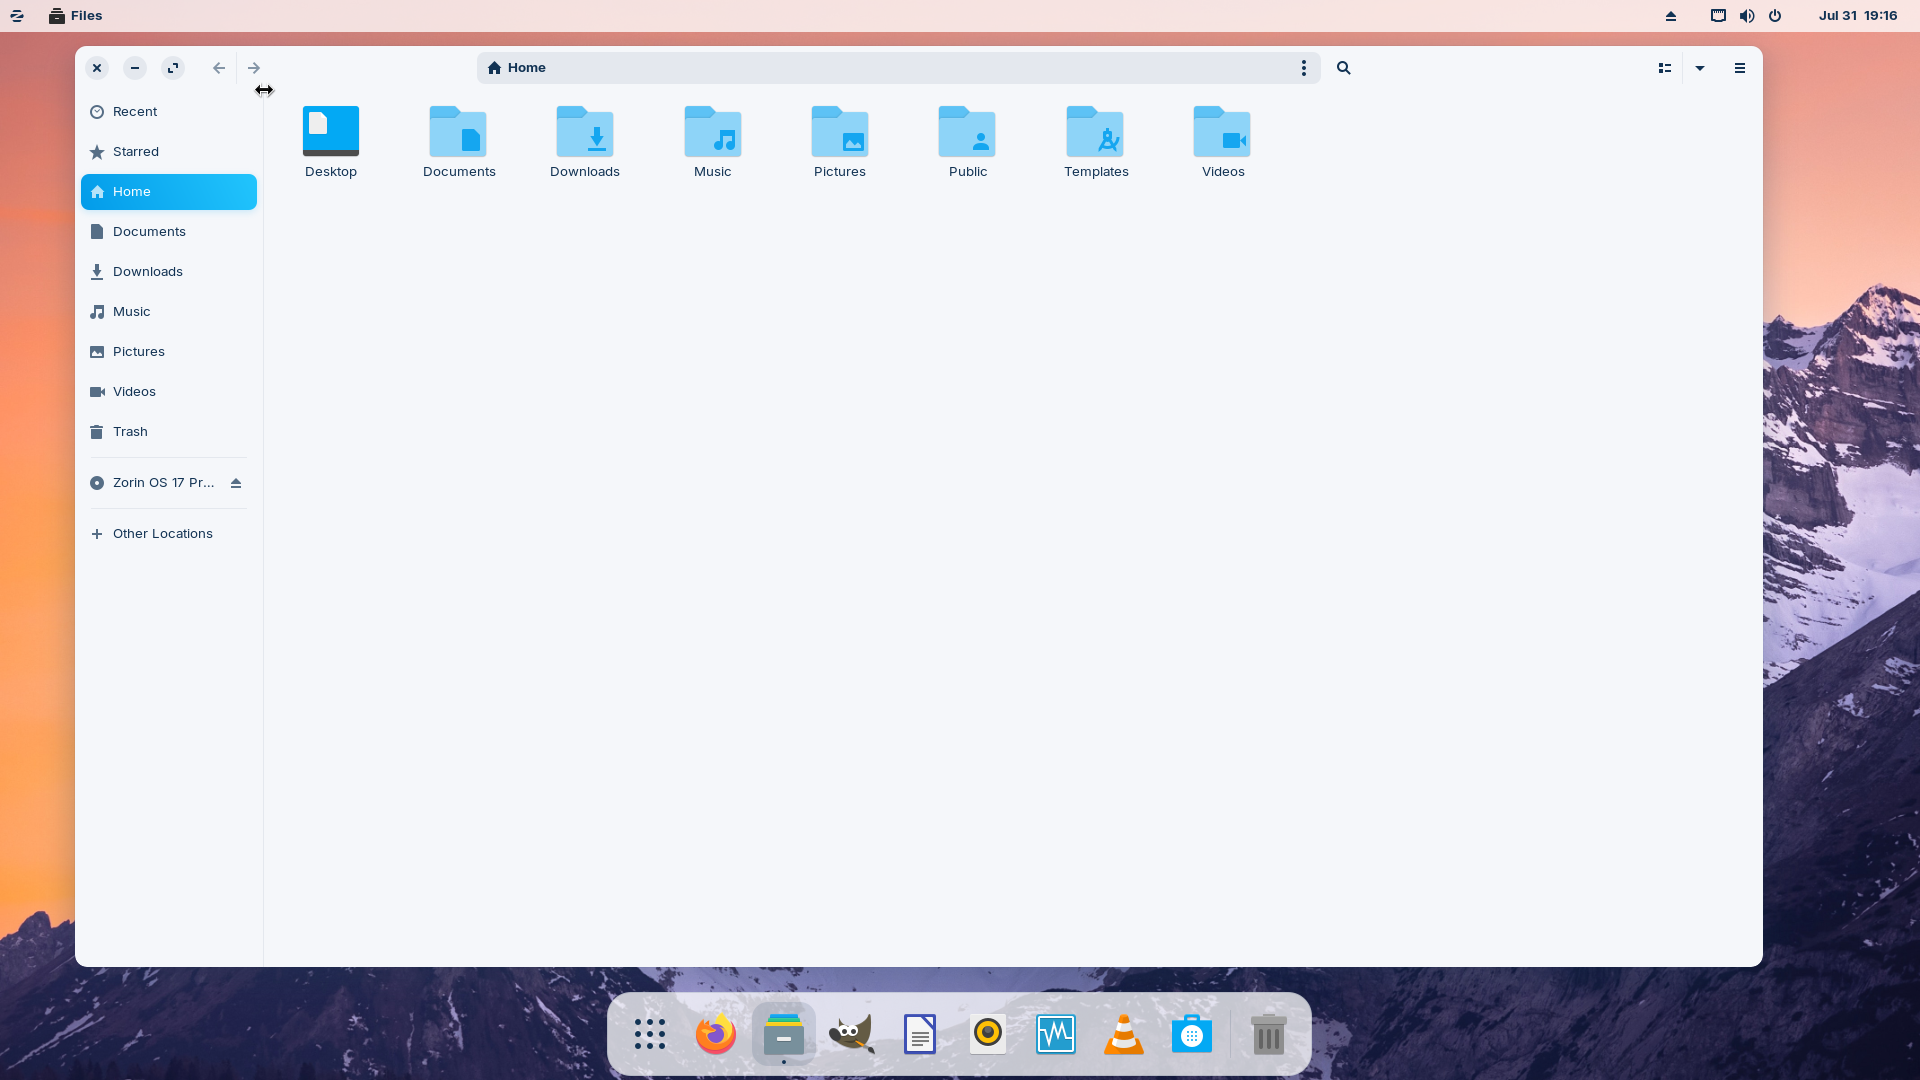Image resolution: width=1920 pixels, height=1080 pixels.
Task: Go back with the left arrow
Action: click(x=219, y=68)
